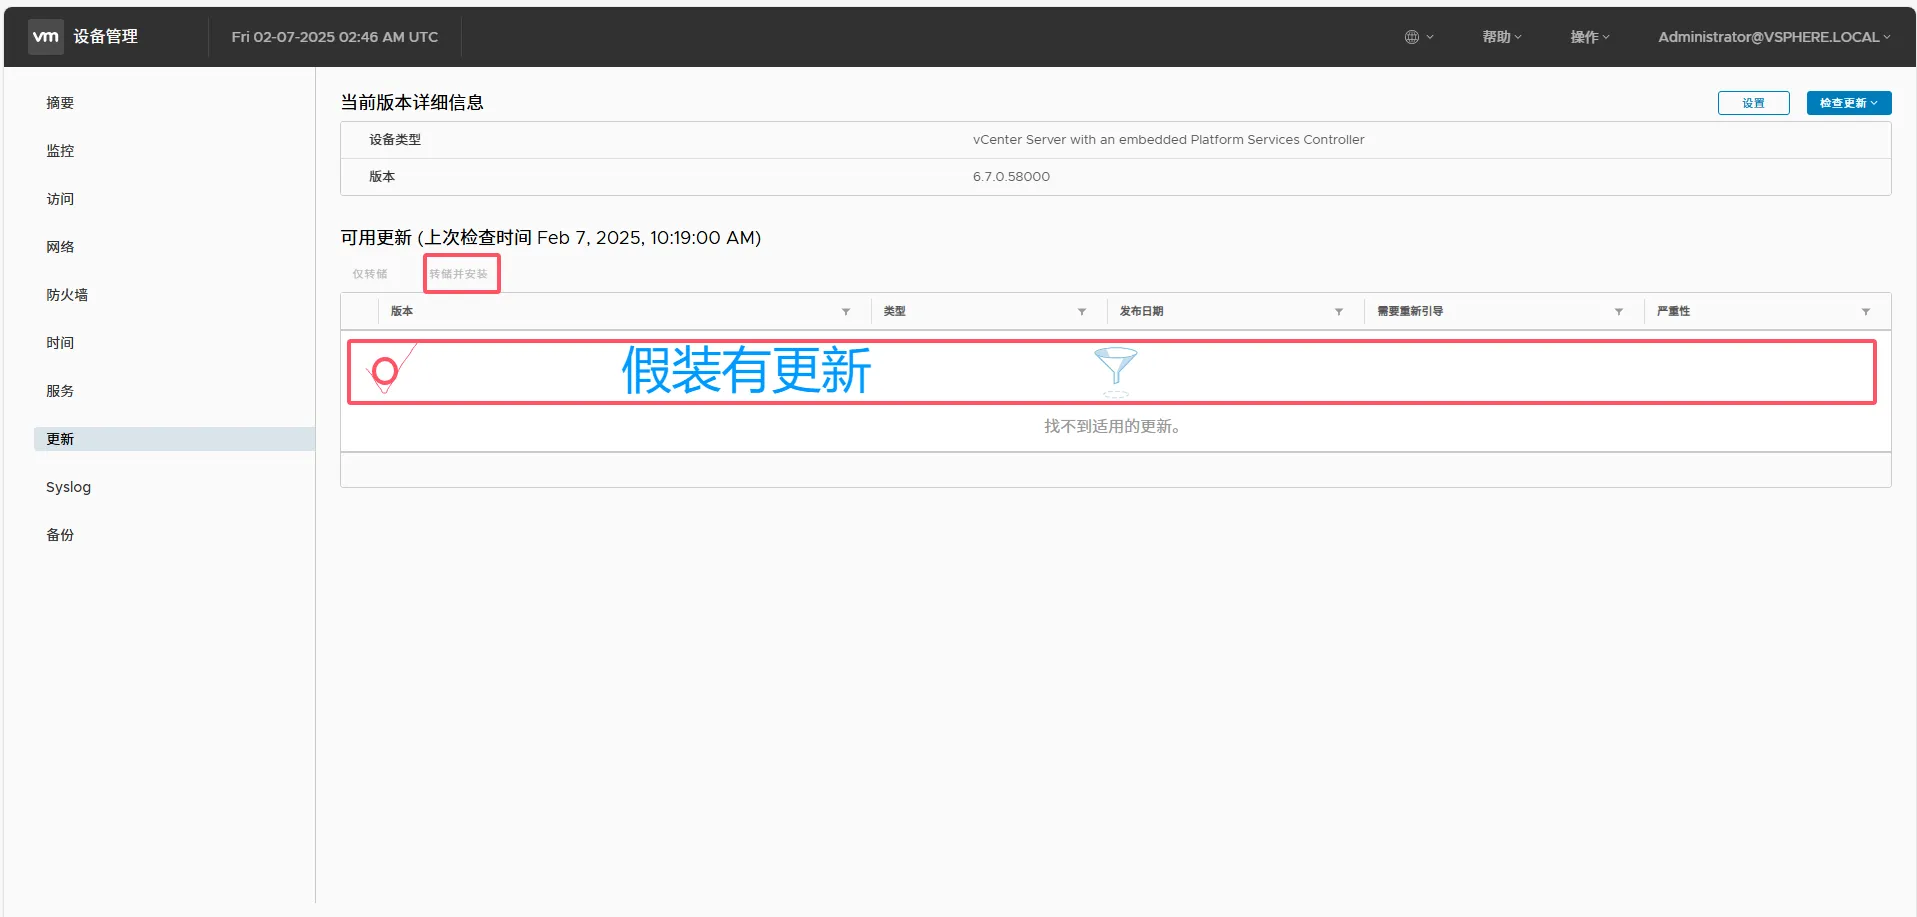This screenshot has width=1917, height=917.
Task: Open the 网络 networking page
Action: 60,247
